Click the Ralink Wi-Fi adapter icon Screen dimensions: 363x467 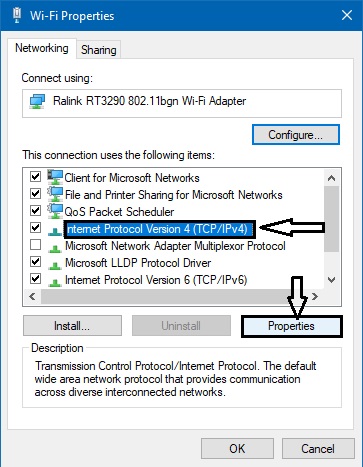[x=37, y=101]
